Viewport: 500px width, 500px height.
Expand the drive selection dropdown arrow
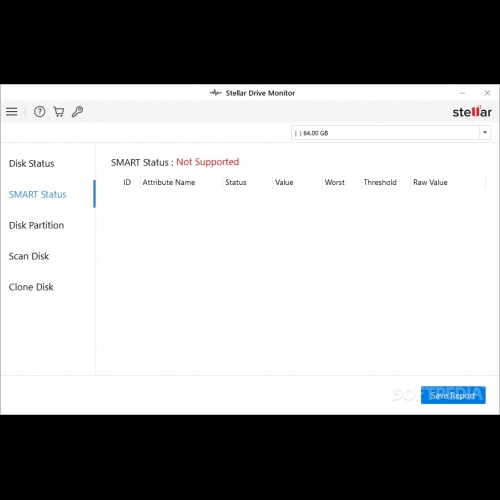485,133
